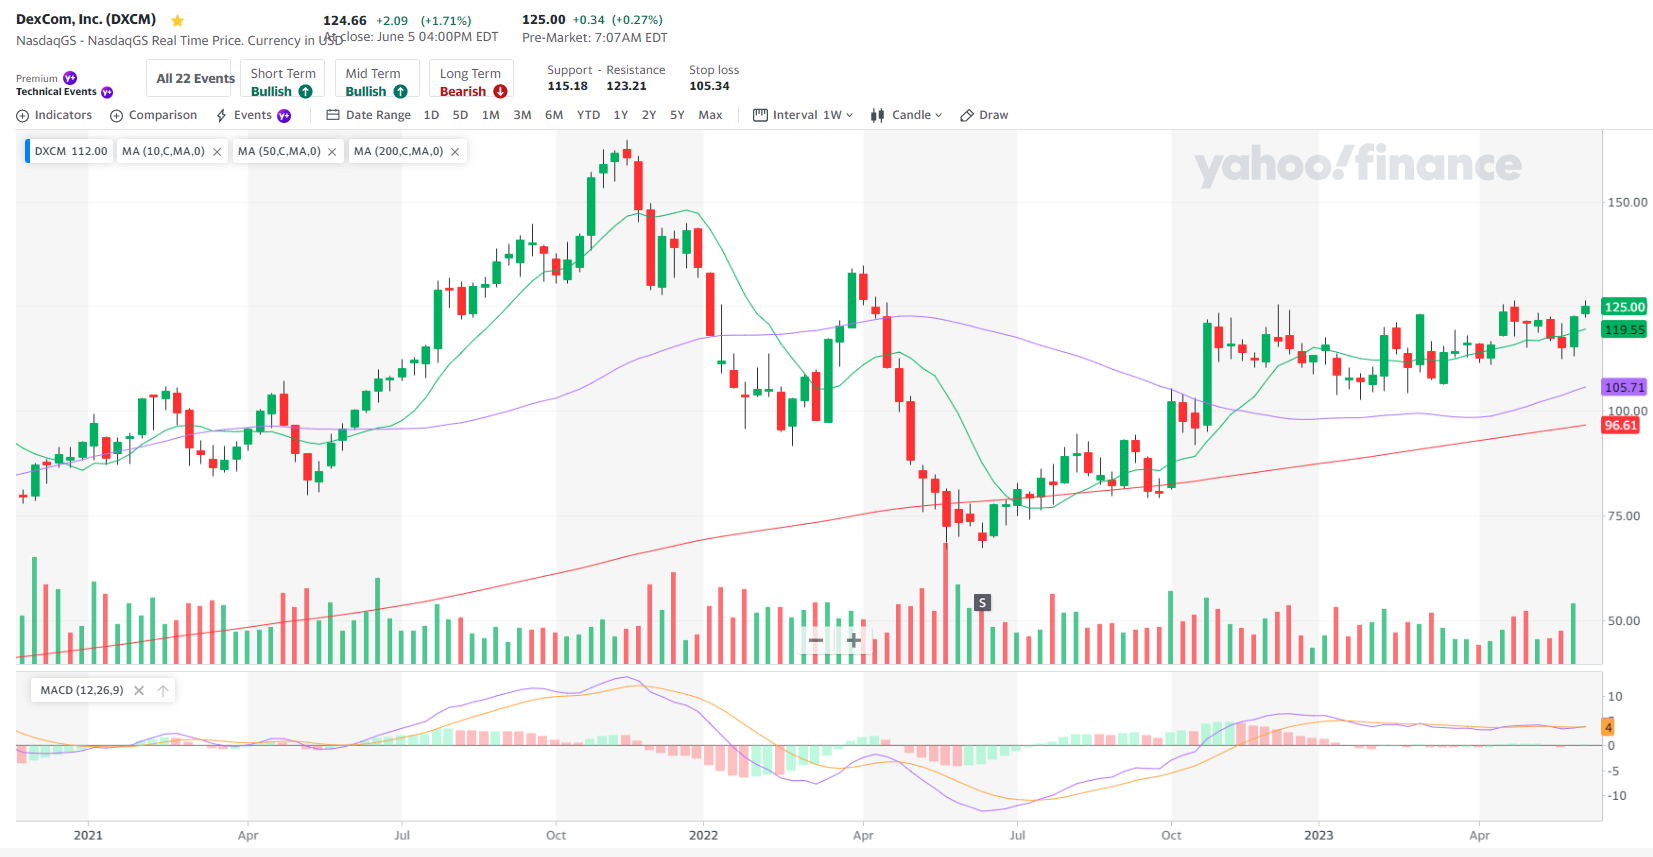Remove the MA (50,C,MA,0) indicator

332,152
